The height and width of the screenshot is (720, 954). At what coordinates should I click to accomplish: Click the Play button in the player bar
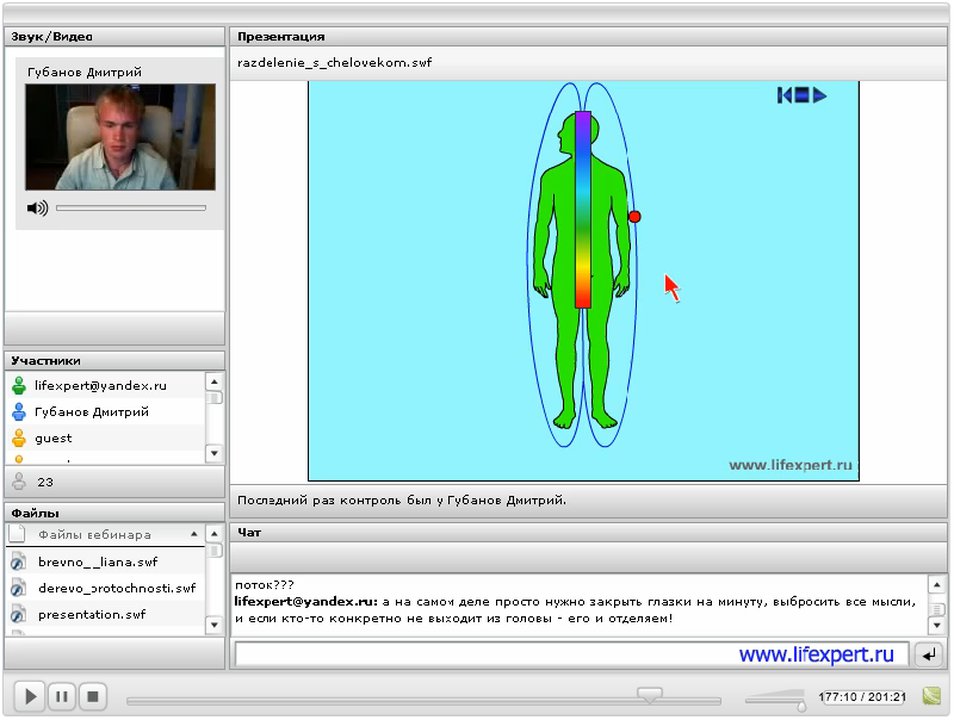(30, 696)
